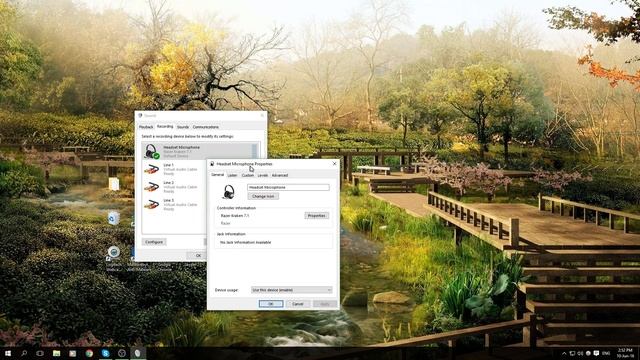
Task: Select Line 1 Virtual Audio Cable device
Action: [x=174, y=169]
